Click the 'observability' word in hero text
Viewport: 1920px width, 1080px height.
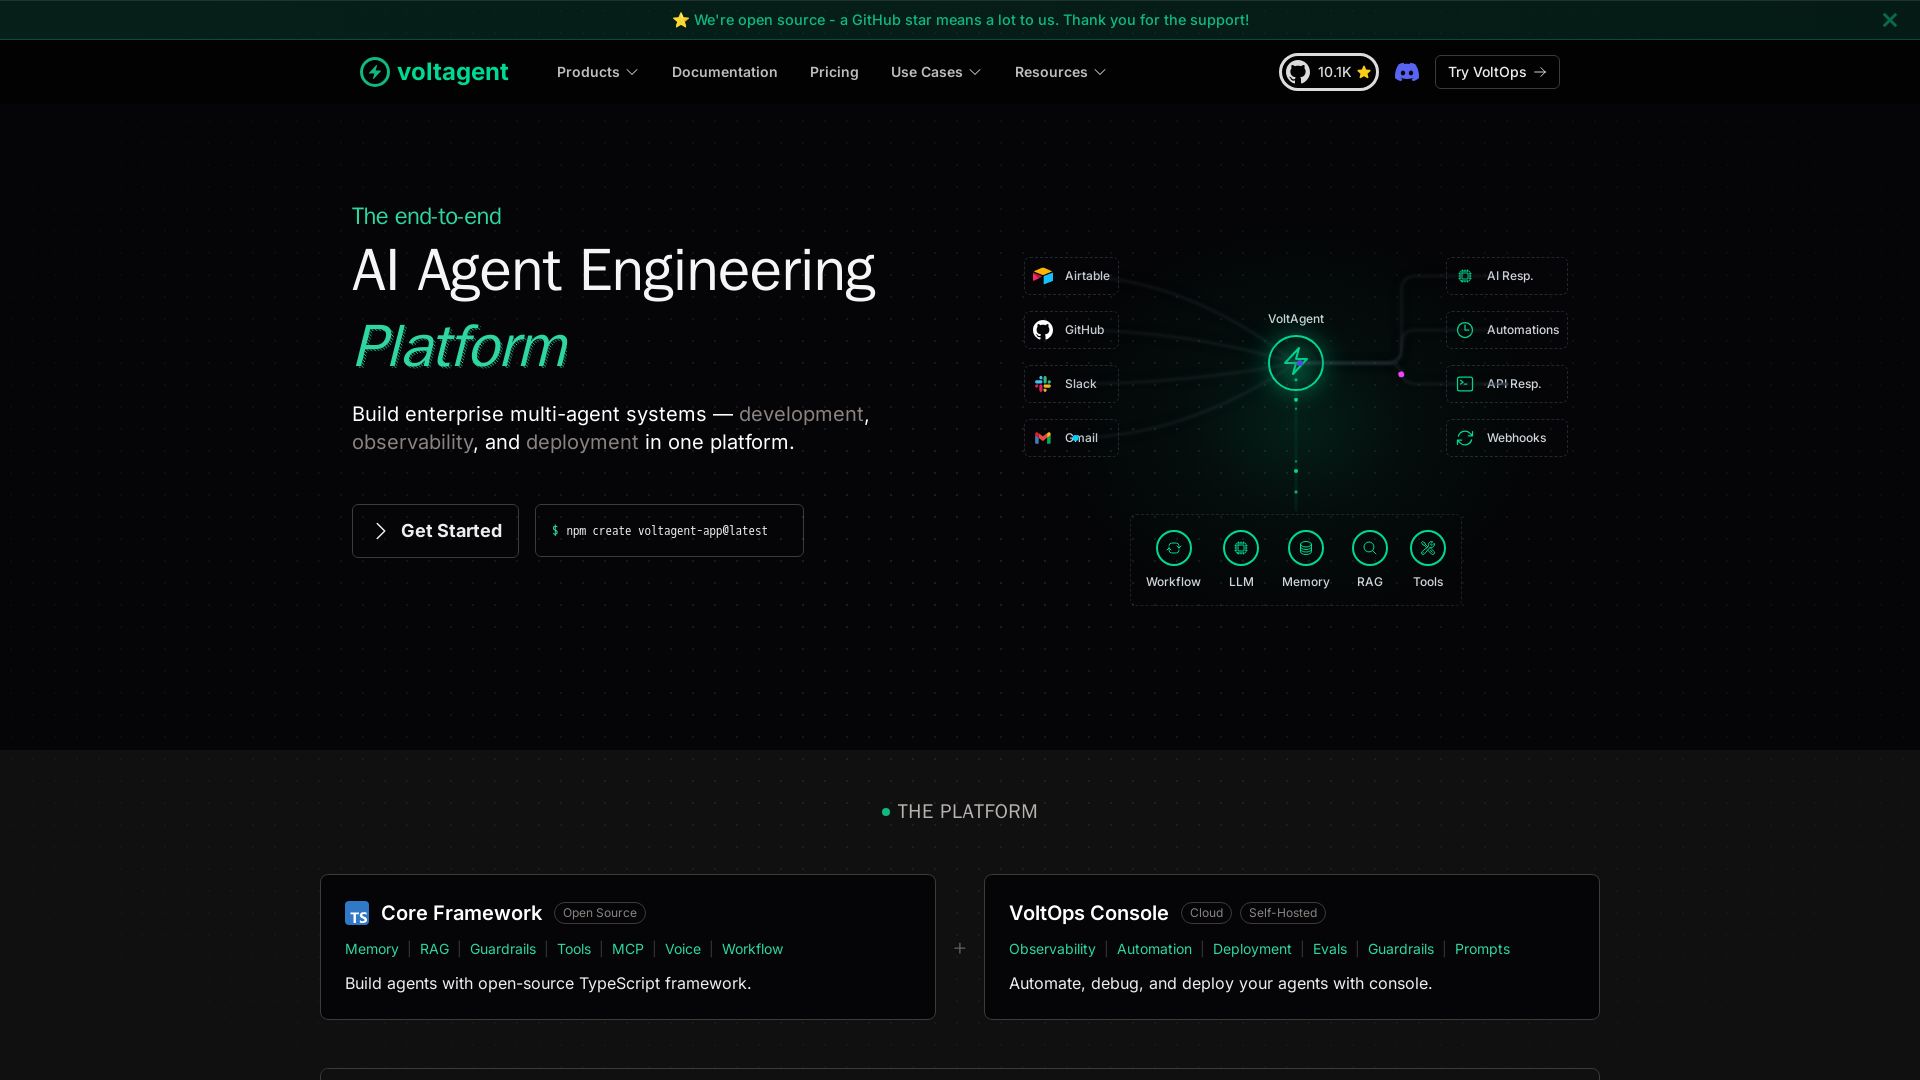[412, 442]
